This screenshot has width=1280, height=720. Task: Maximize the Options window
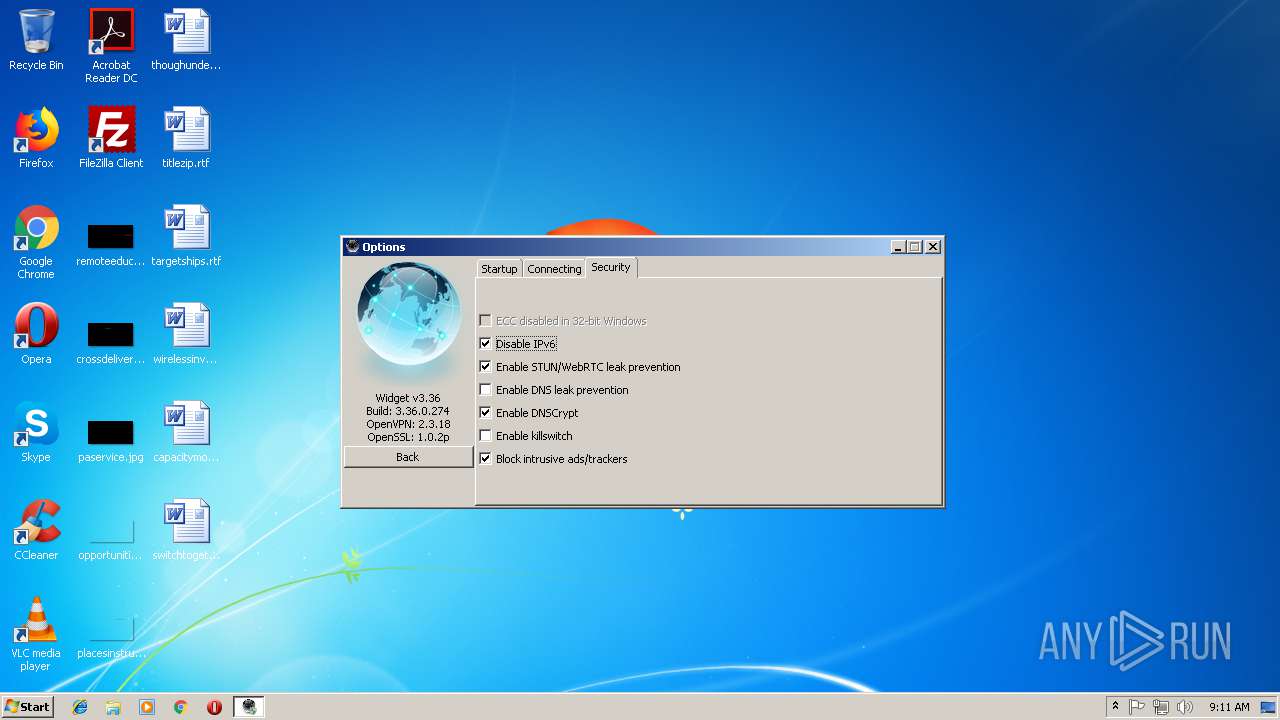coord(914,247)
